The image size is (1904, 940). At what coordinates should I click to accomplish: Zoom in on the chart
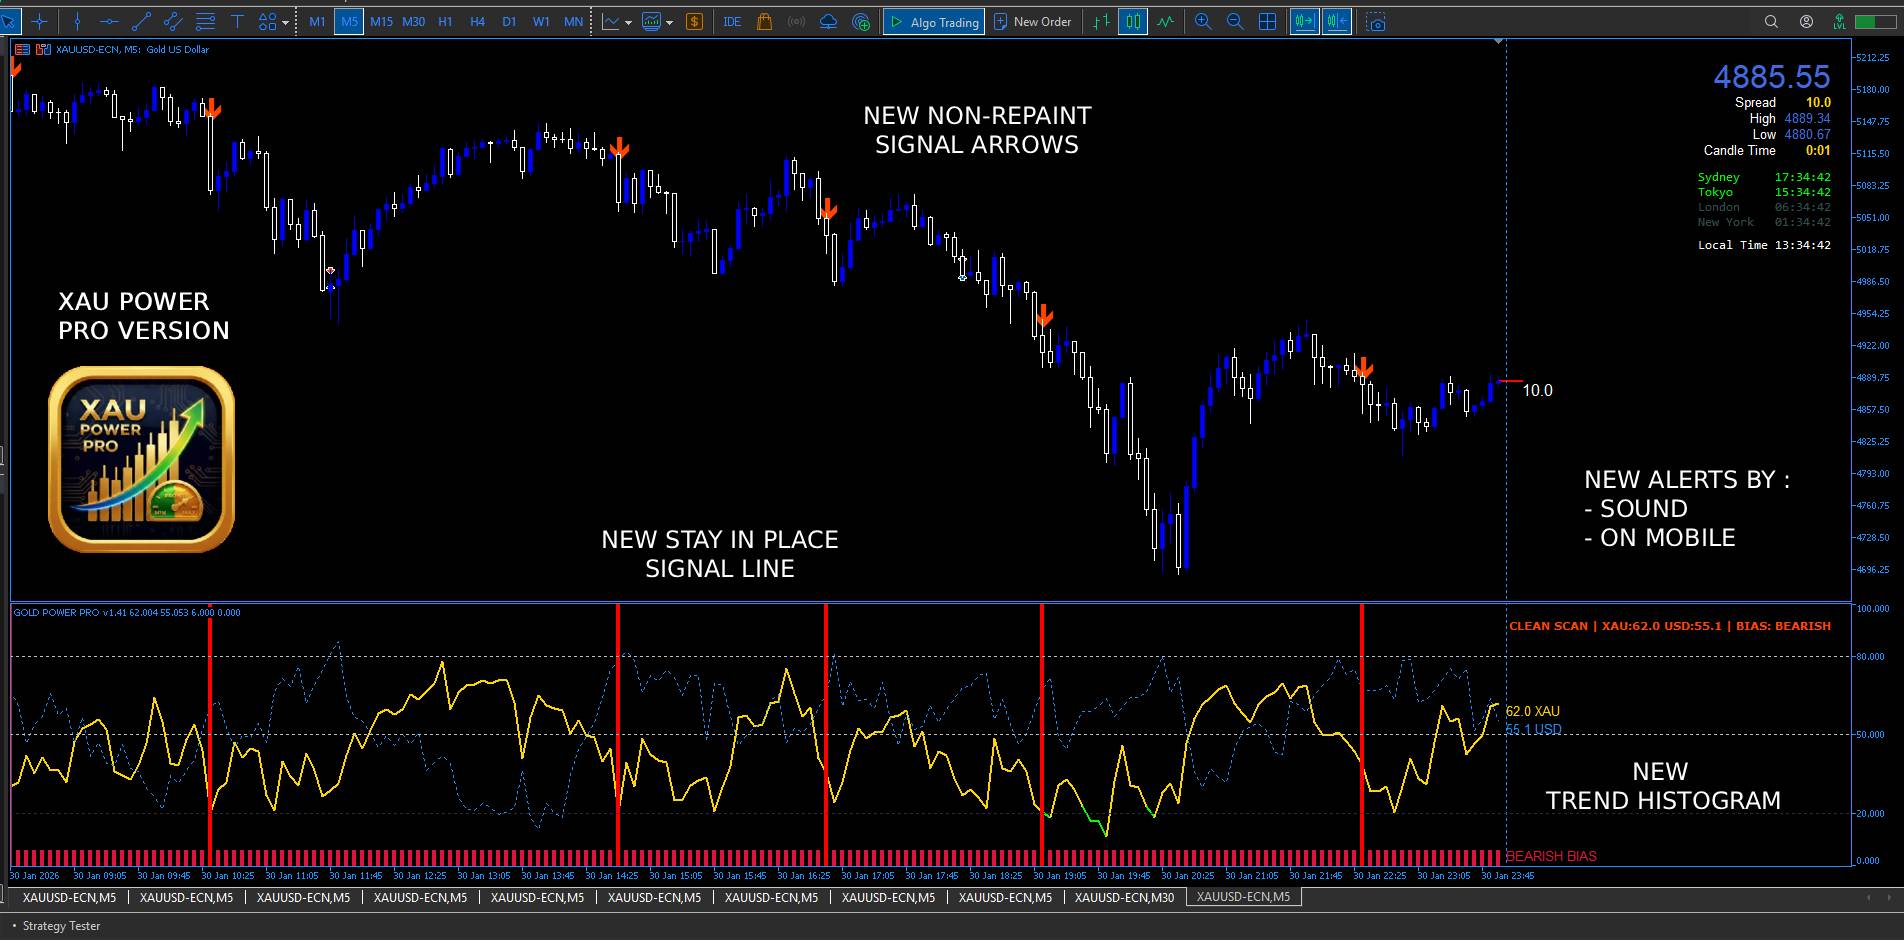coord(1203,21)
